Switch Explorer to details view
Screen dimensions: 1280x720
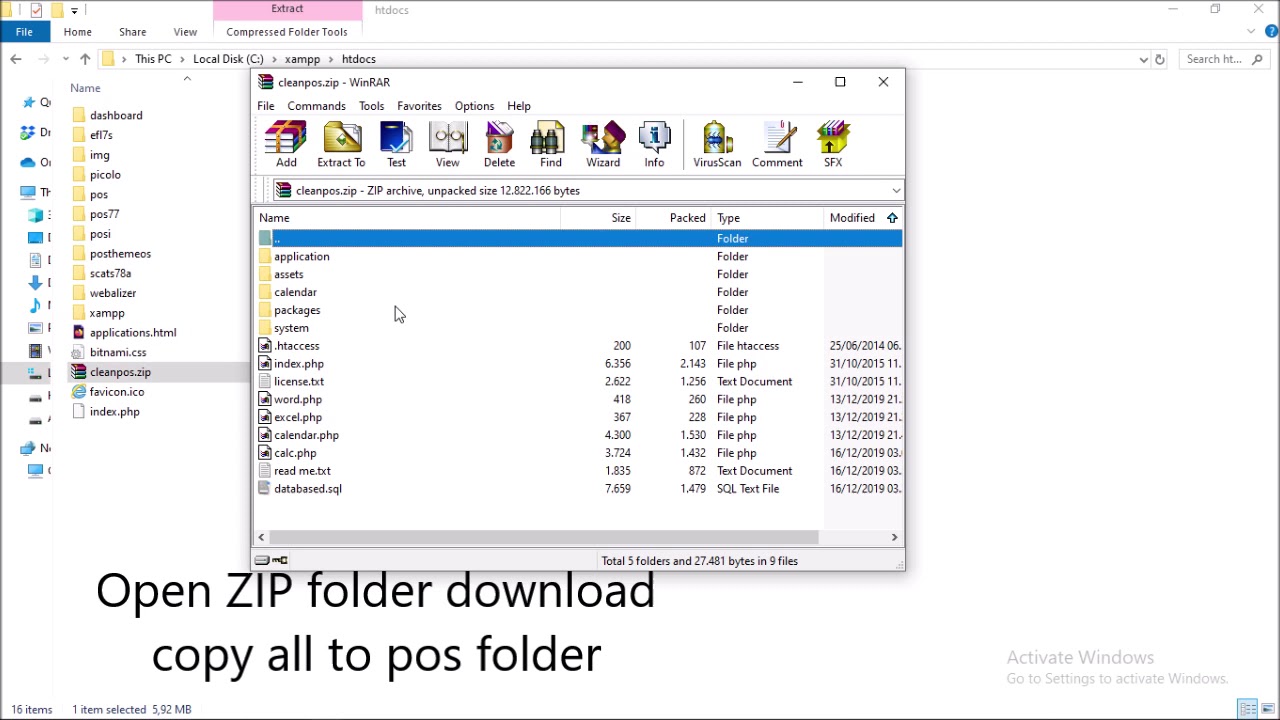click(x=1248, y=709)
